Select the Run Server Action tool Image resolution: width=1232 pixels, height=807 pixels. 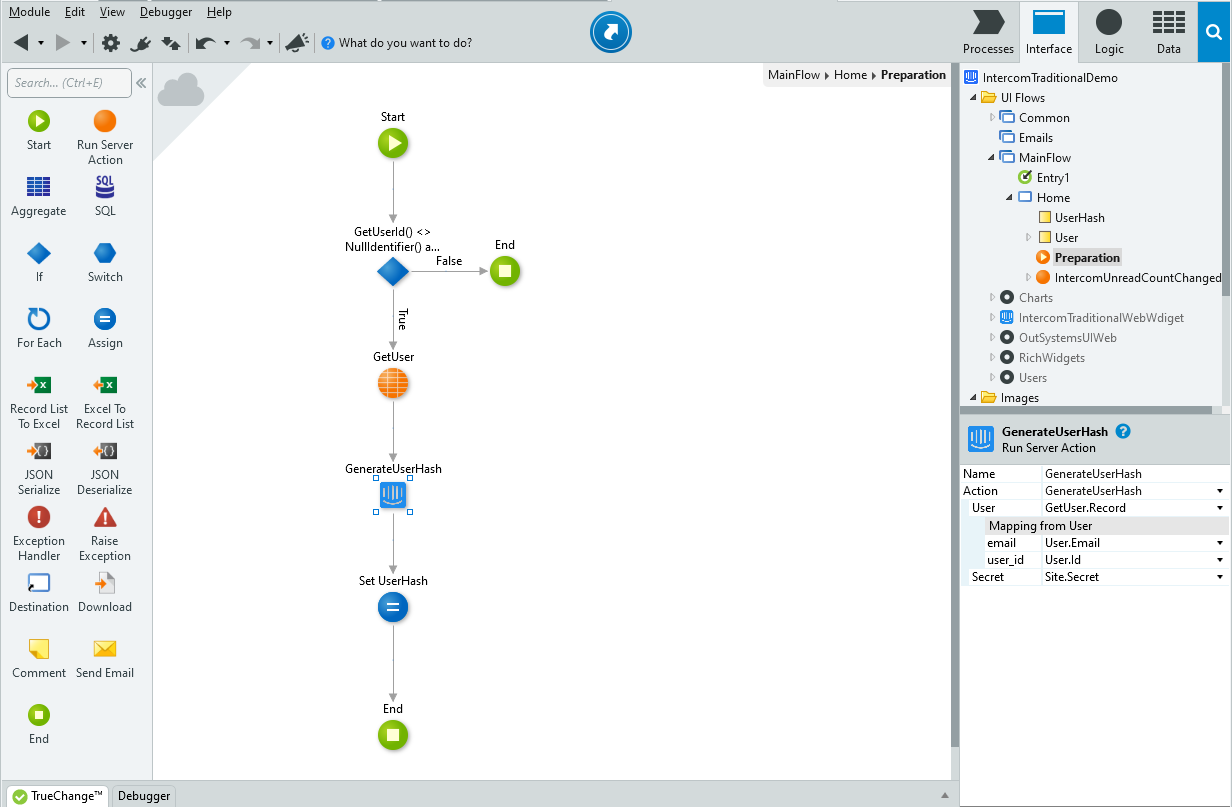105,138
